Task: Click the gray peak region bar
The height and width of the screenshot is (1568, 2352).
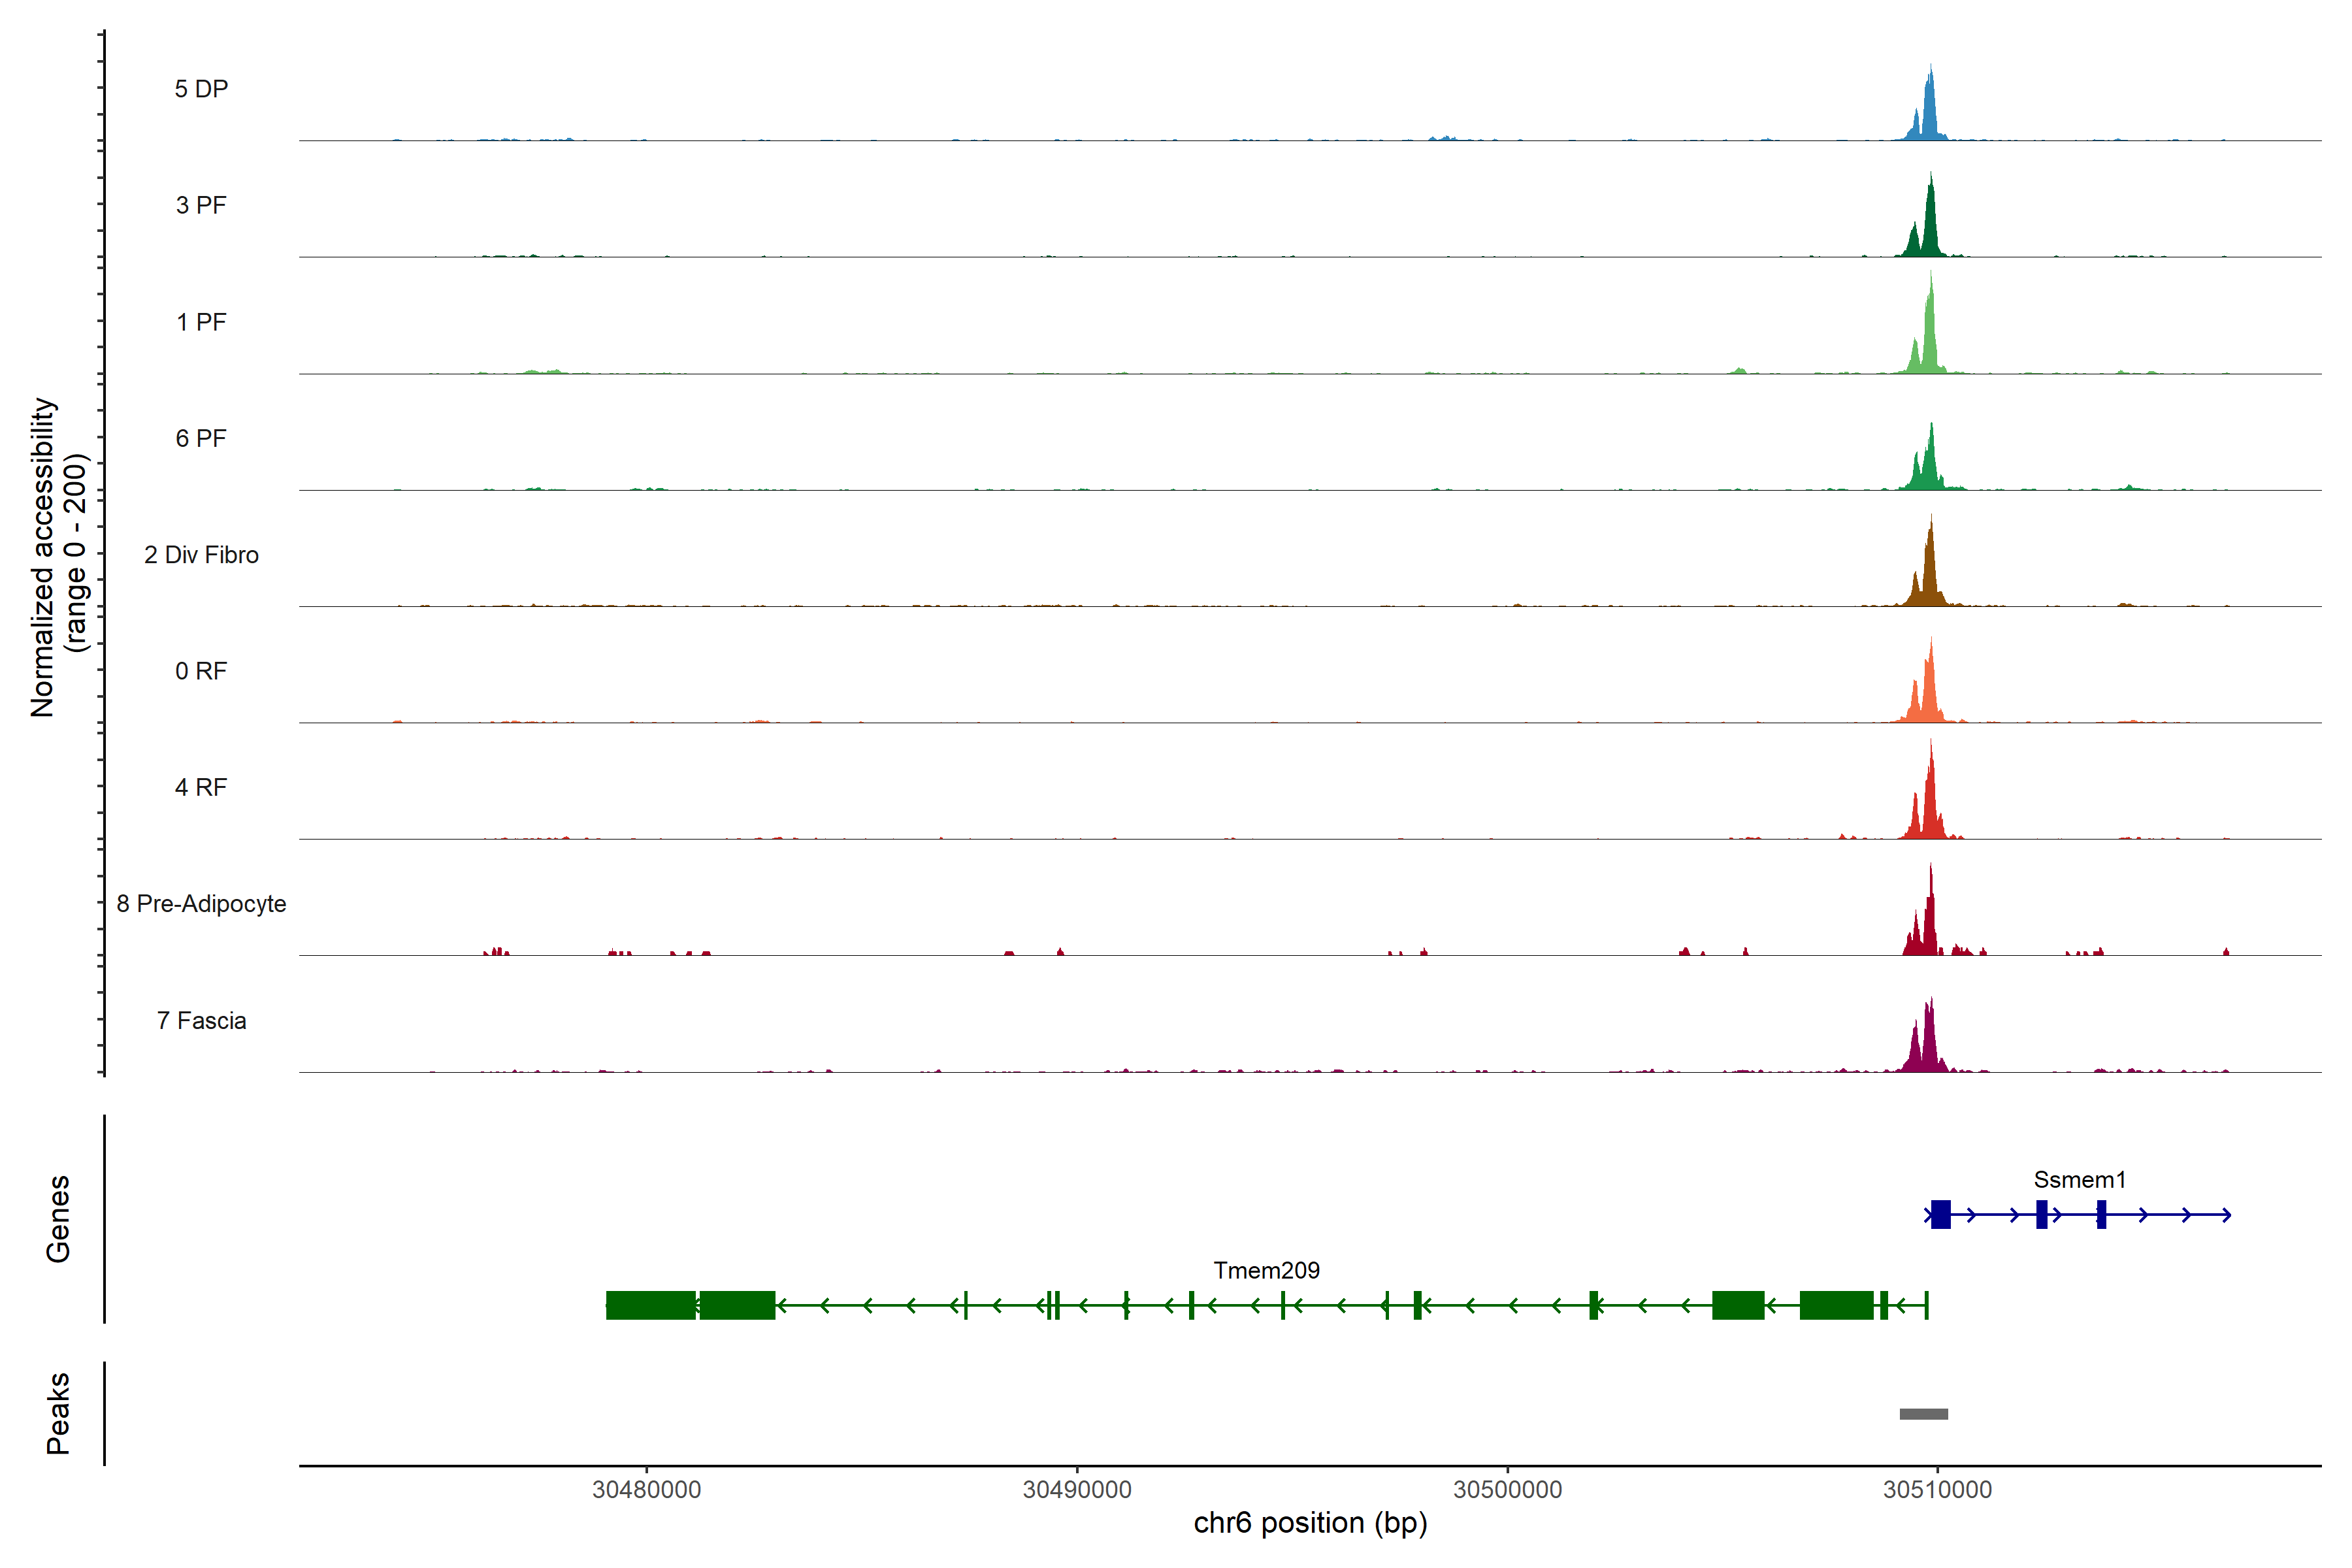Action: 1923,1414
